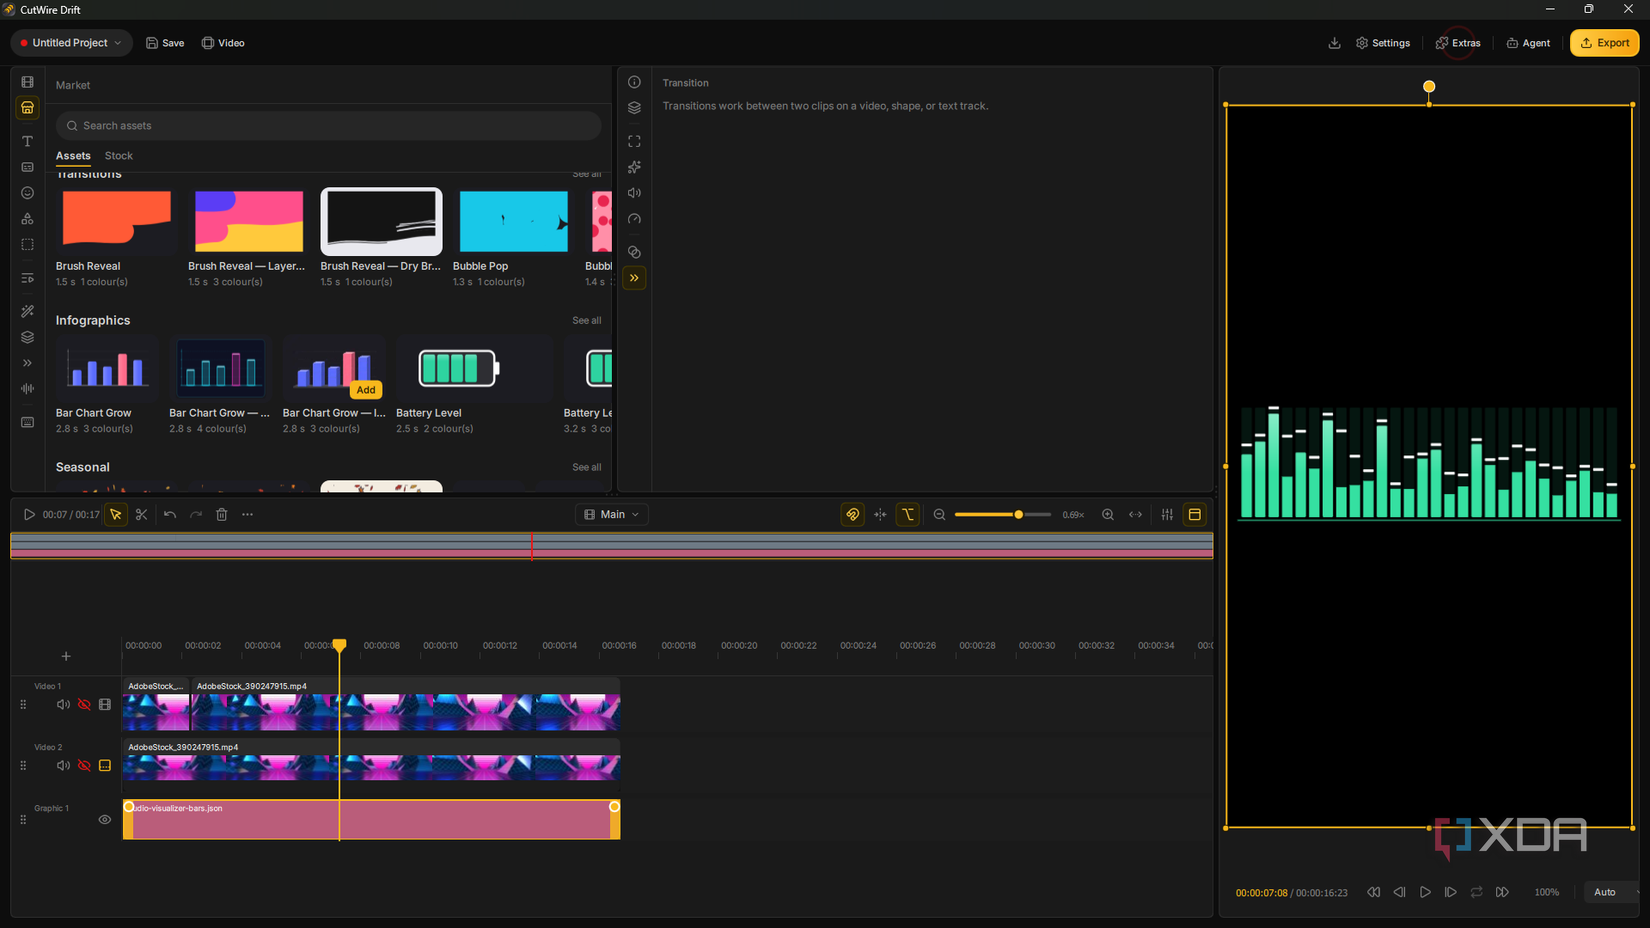This screenshot has height=928, width=1650.
Task: Toggle visibility eye of Graphic 1 track
Action: (x=105, y=819)
